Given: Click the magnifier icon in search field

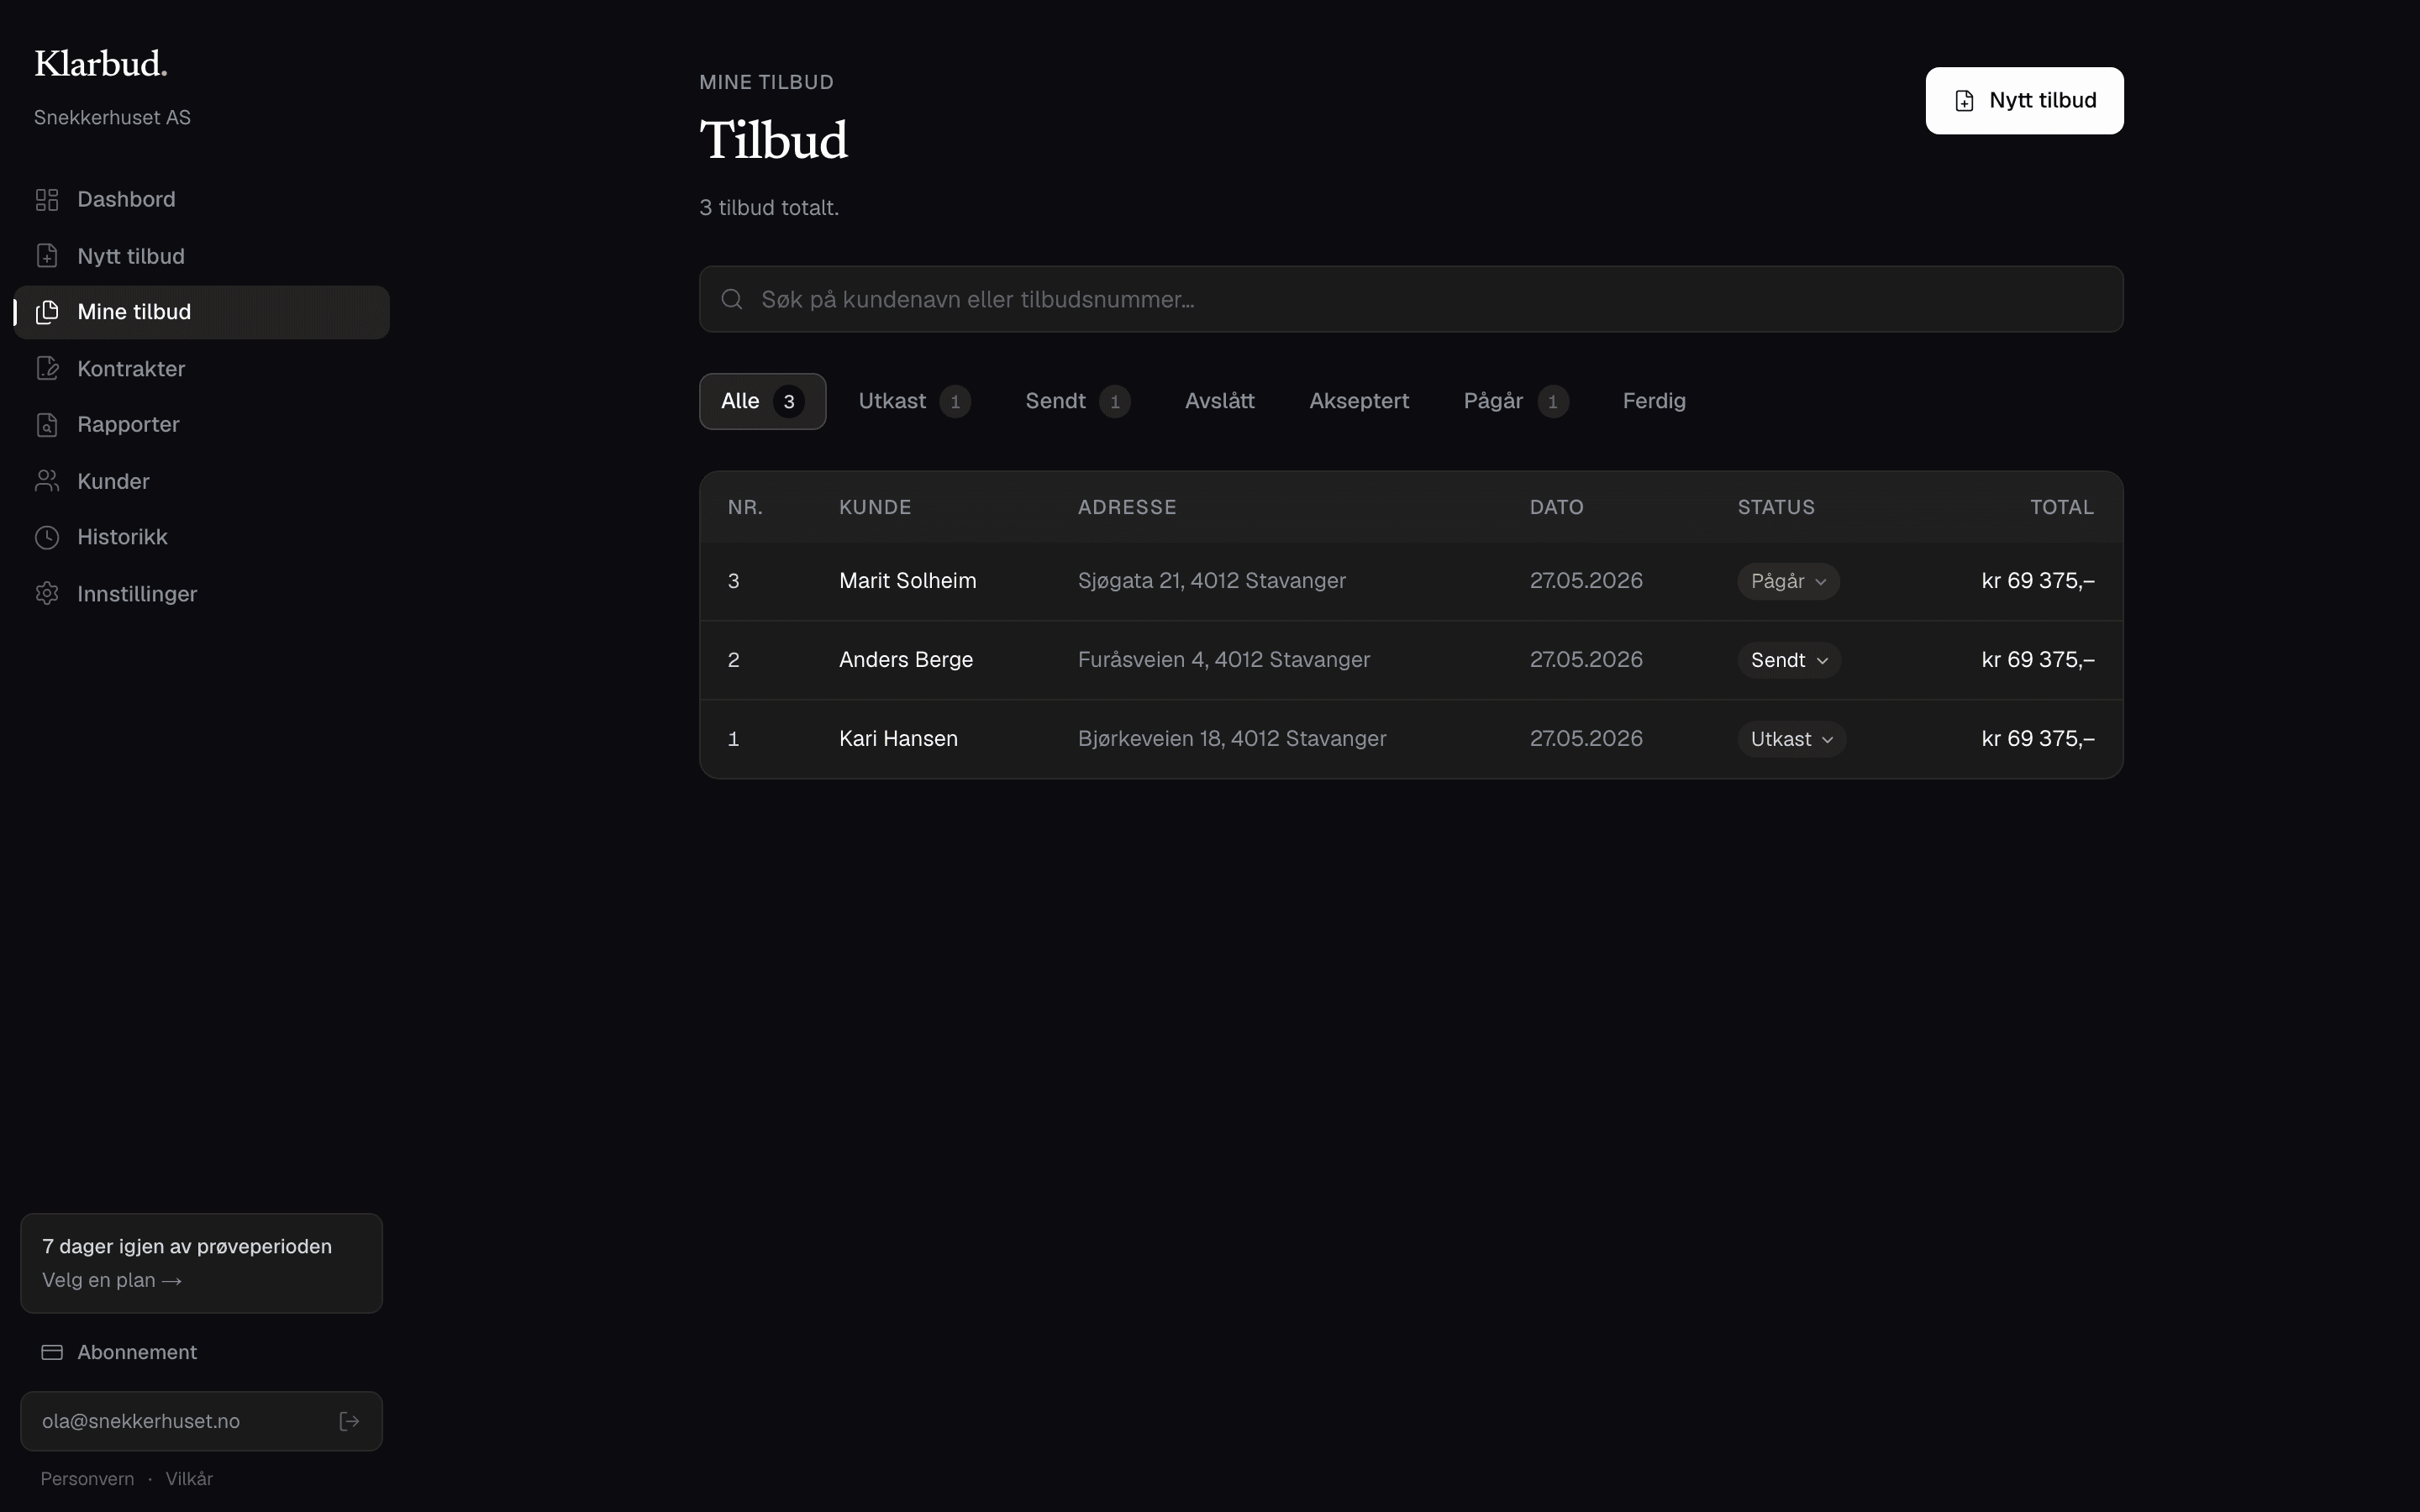Looking at the screenshot, I should [732, 299].
